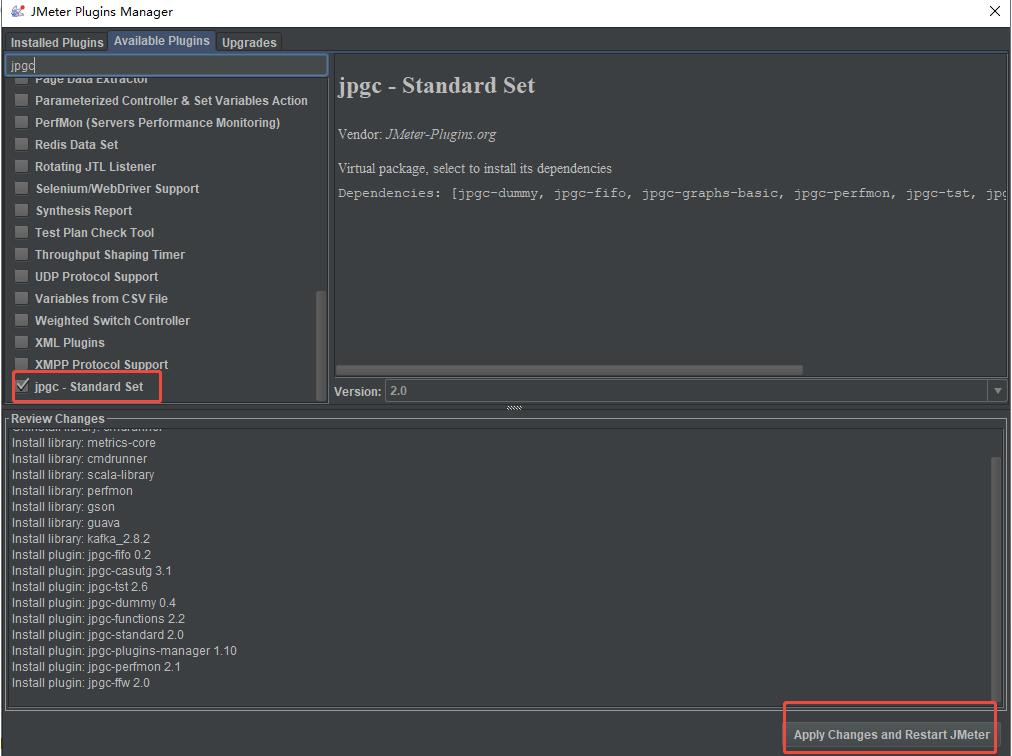This screenshot has width=1012, height=756.
Task: Click the JMeter feather icon in title bar
Action: [17, 11]
